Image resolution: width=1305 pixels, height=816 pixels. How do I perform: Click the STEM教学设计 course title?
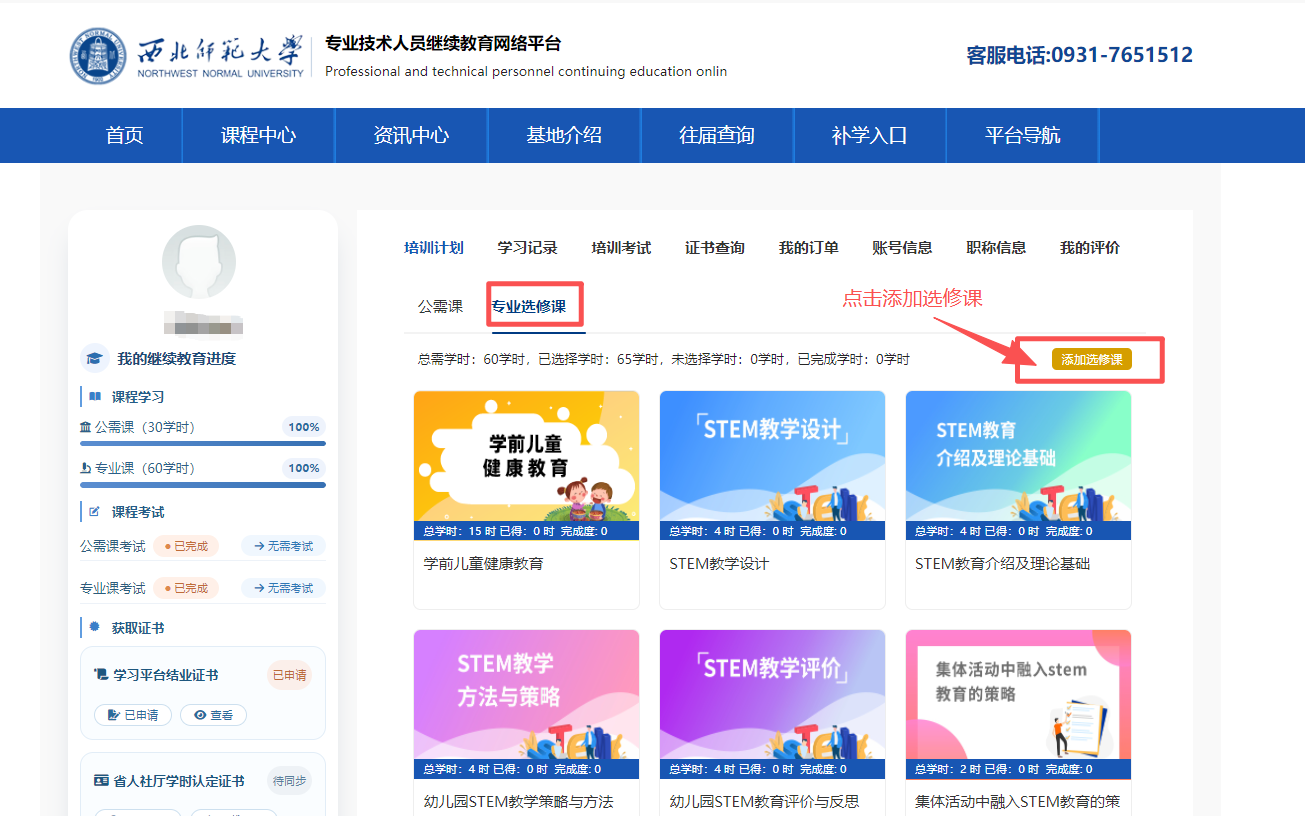tap(719, 564)
